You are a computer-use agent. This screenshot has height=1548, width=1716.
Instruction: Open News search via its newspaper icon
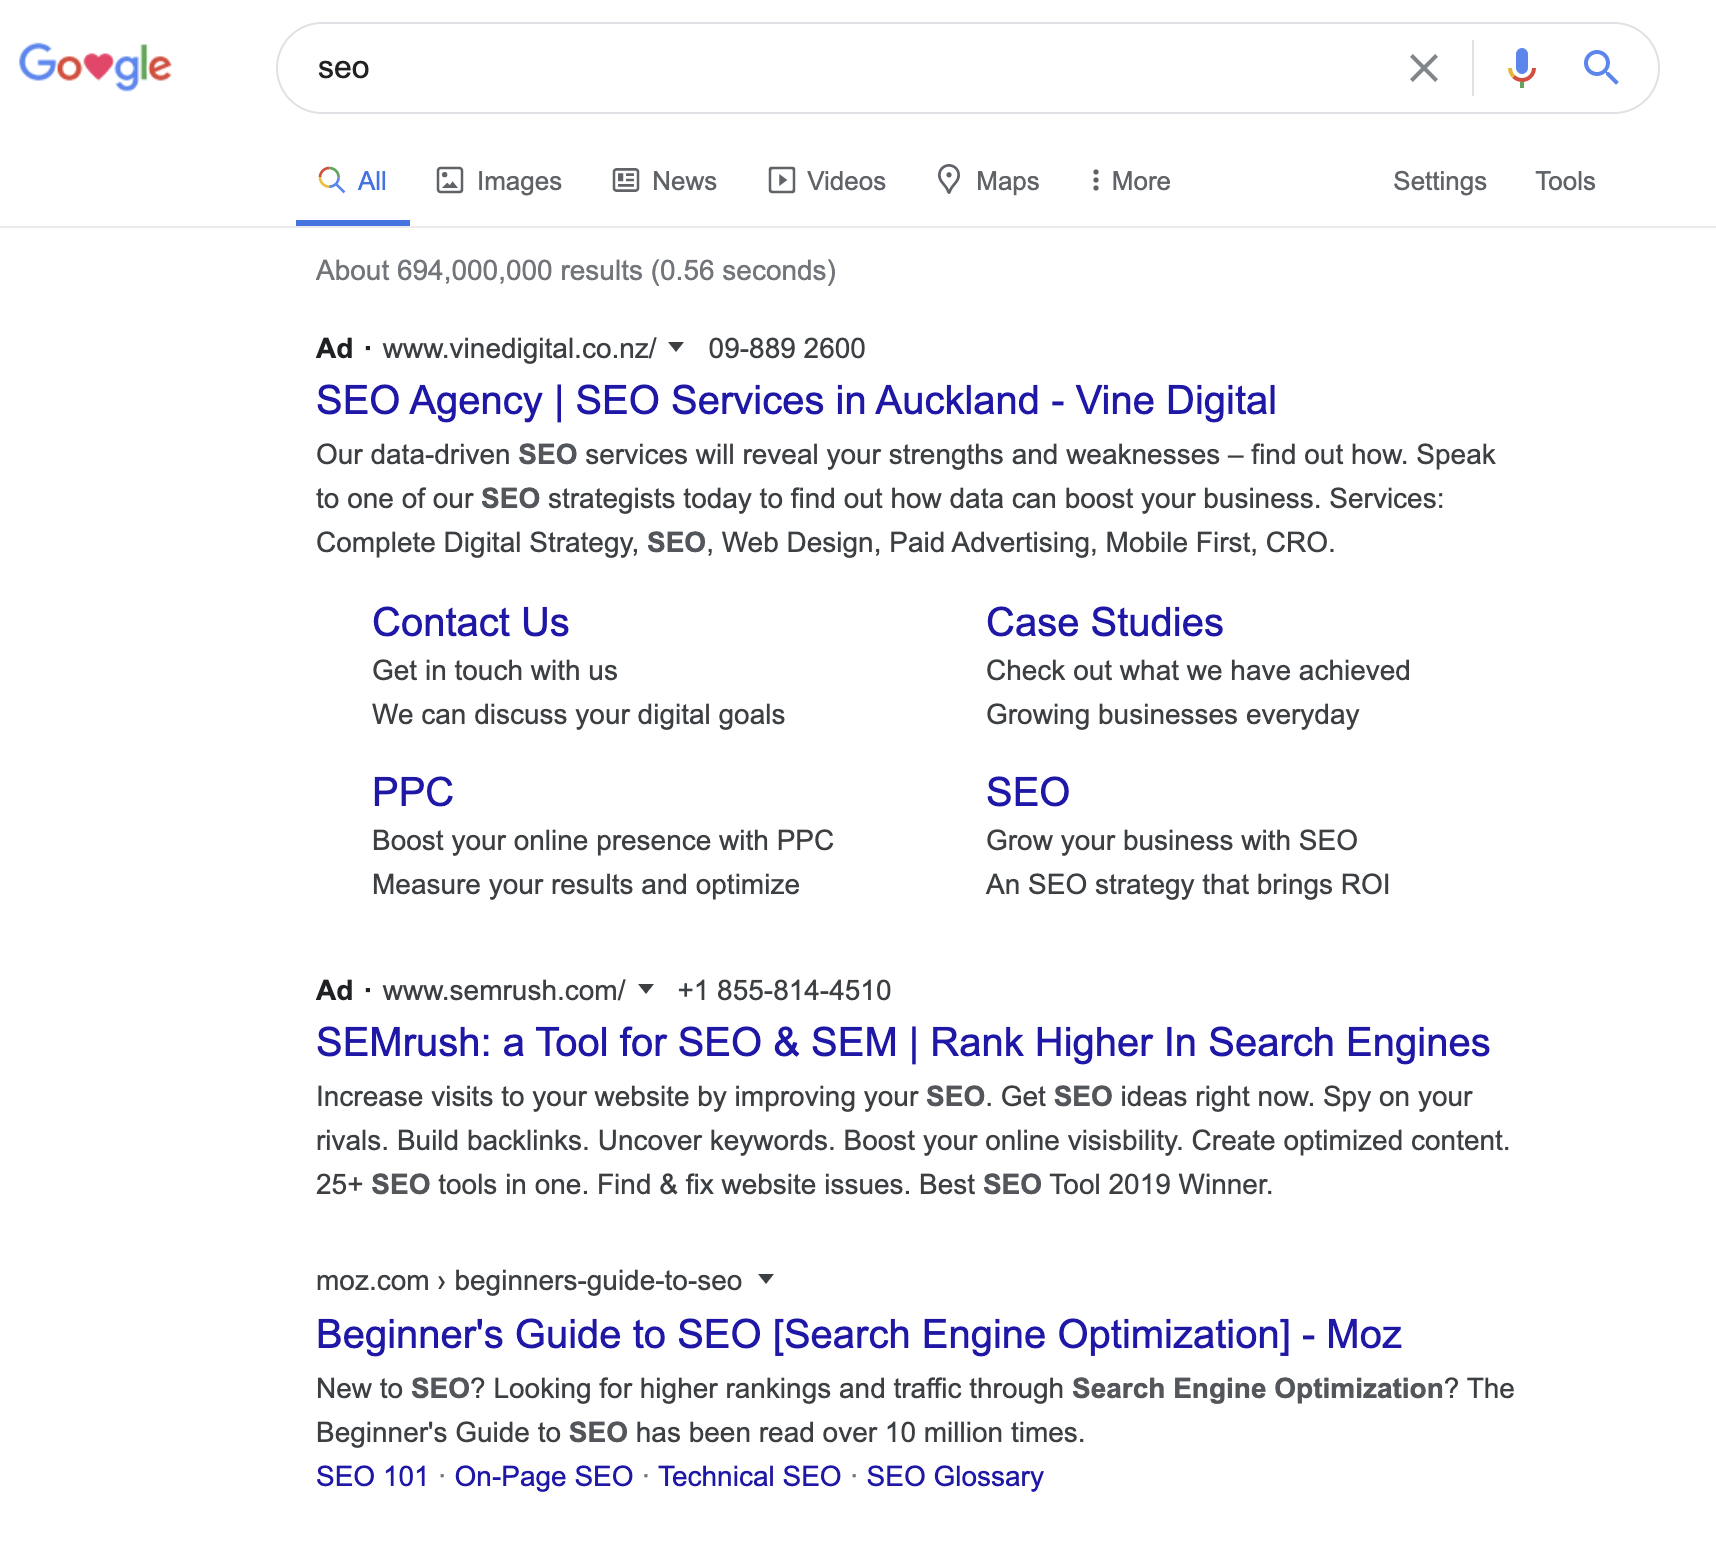tap(625, 180)
